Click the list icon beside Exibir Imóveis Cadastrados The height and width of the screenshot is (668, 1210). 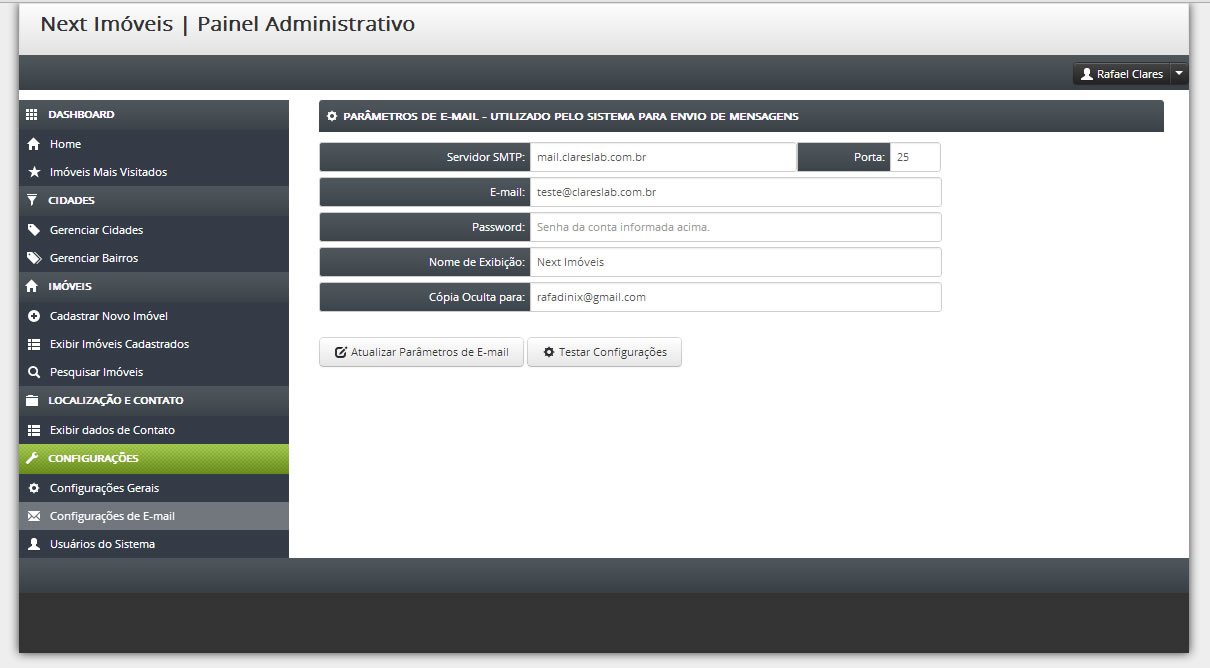click(33, 344)
